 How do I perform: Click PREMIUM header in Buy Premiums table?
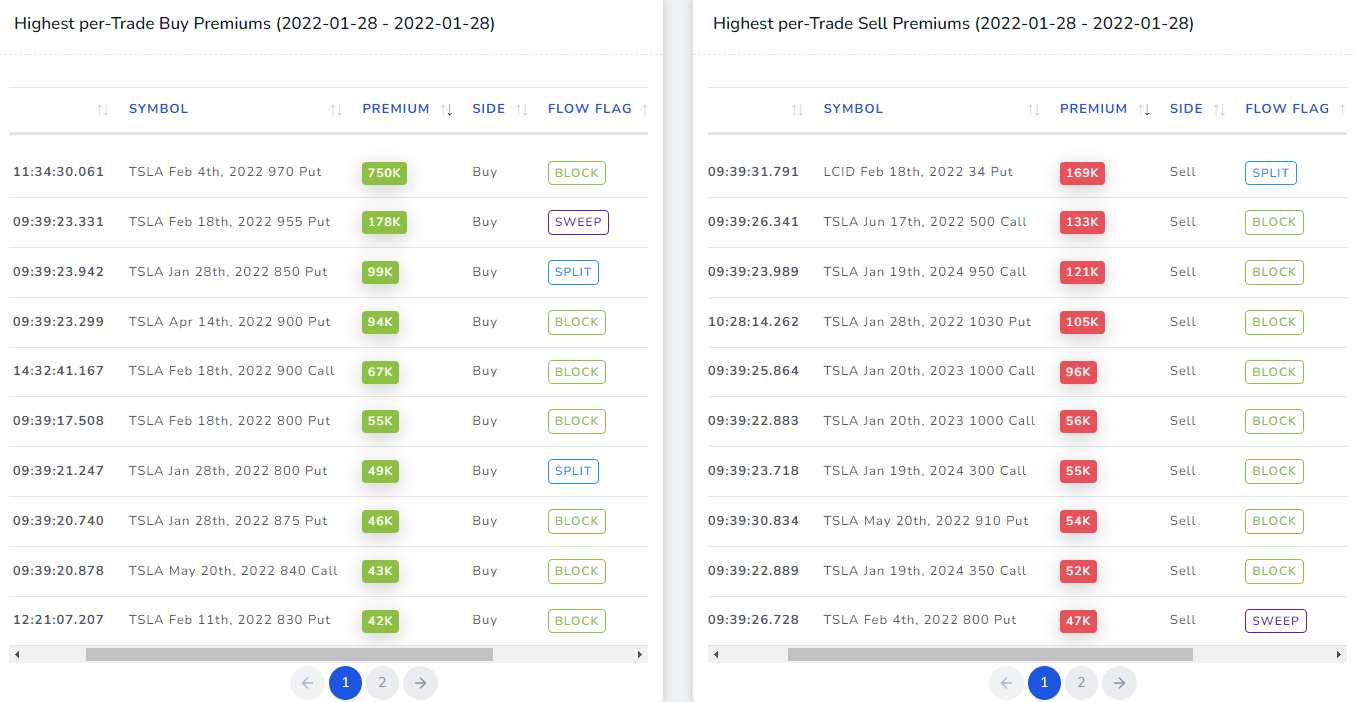pos(396,109)
